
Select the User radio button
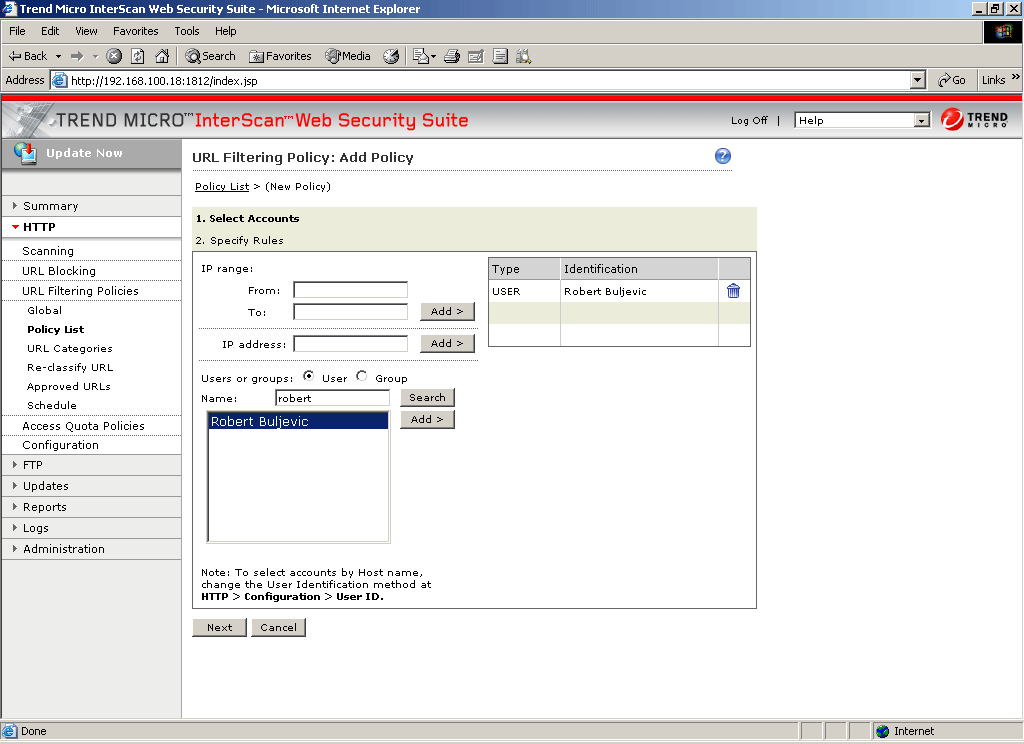[309, 377]
